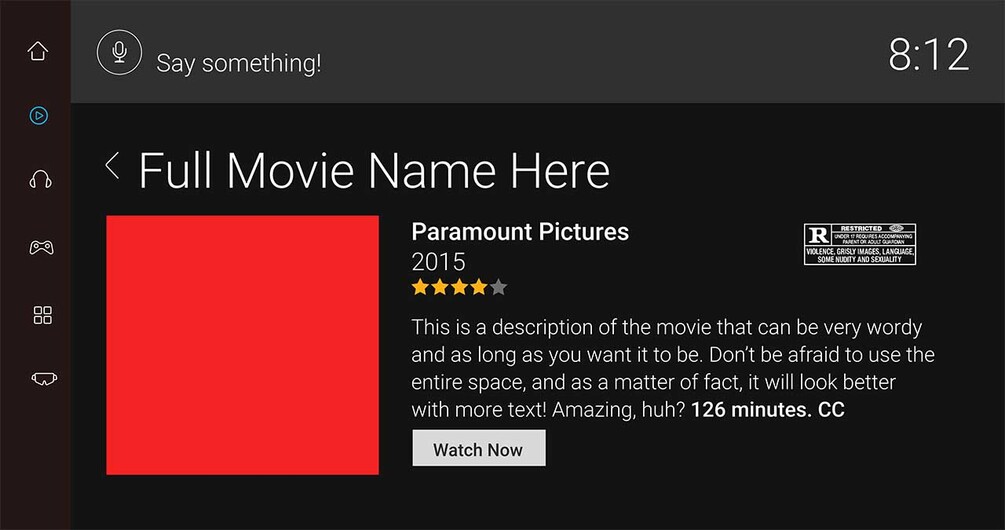The height and width of the screenshot is (530, 1005).
Task: Click the red movie poster thumbnail
Action: (x=242, y=344)
